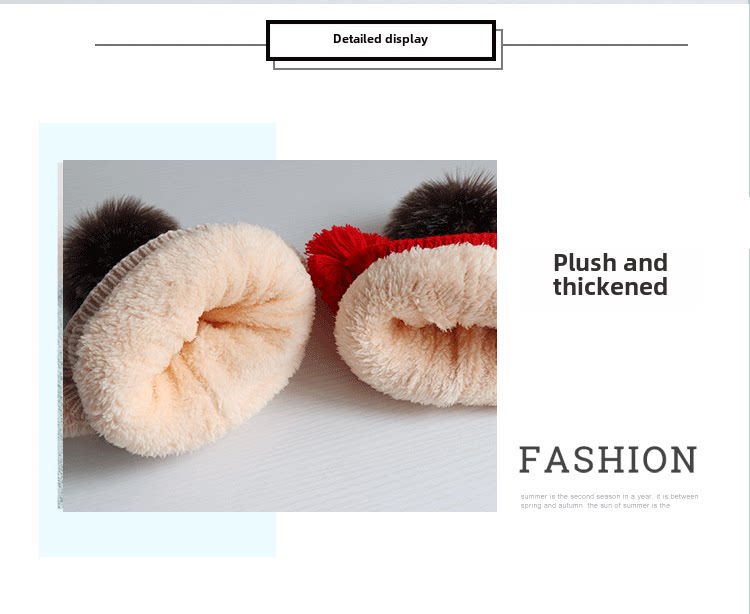This screenshot has height=614, width=750.
Task: Click the gray strip at page top
Action: pyautogui.click(x=375, y=2)
